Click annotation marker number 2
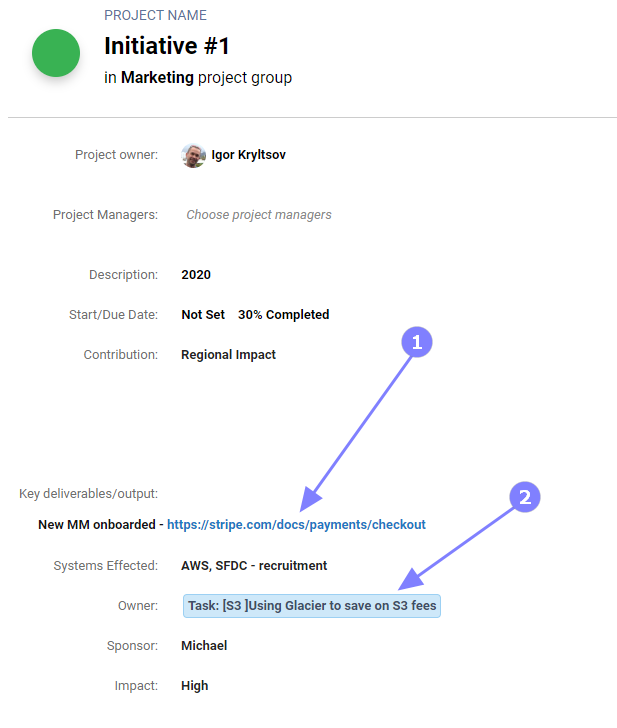This screenshot has height=728, width=617. click(x=525, y=497)
